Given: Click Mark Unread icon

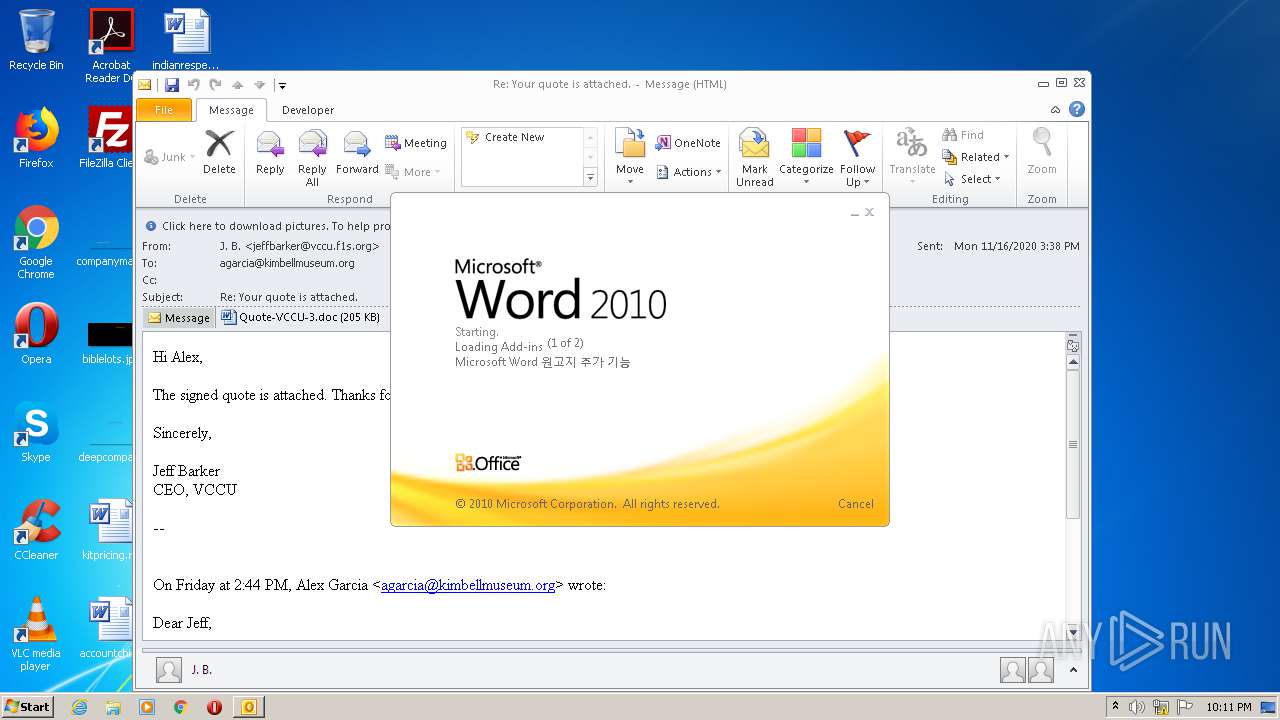Looking at the screenshot, I should click(x=754, y=144).
